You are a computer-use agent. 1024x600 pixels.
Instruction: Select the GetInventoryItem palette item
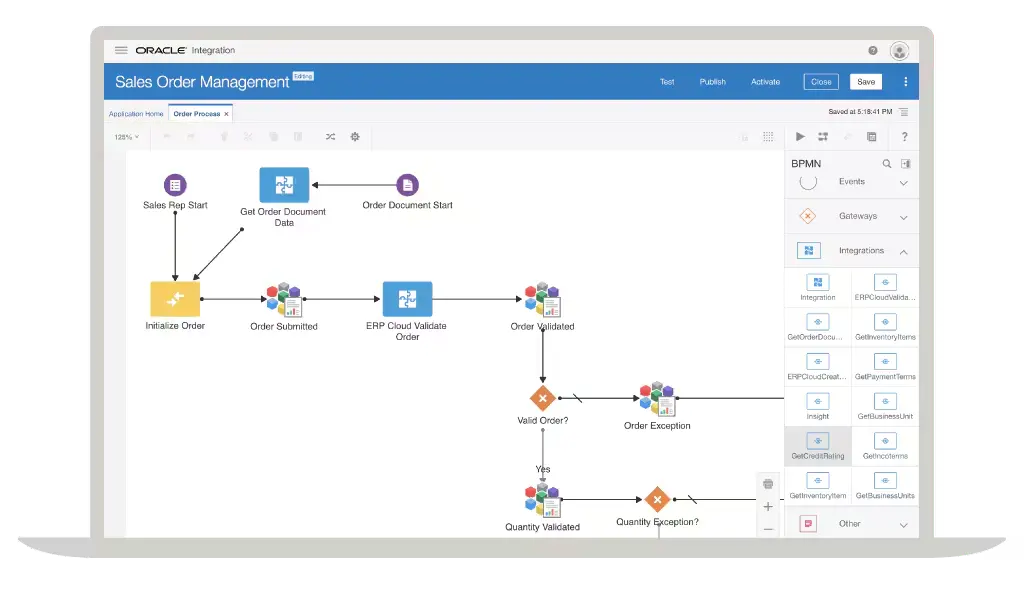click(818, 486)
